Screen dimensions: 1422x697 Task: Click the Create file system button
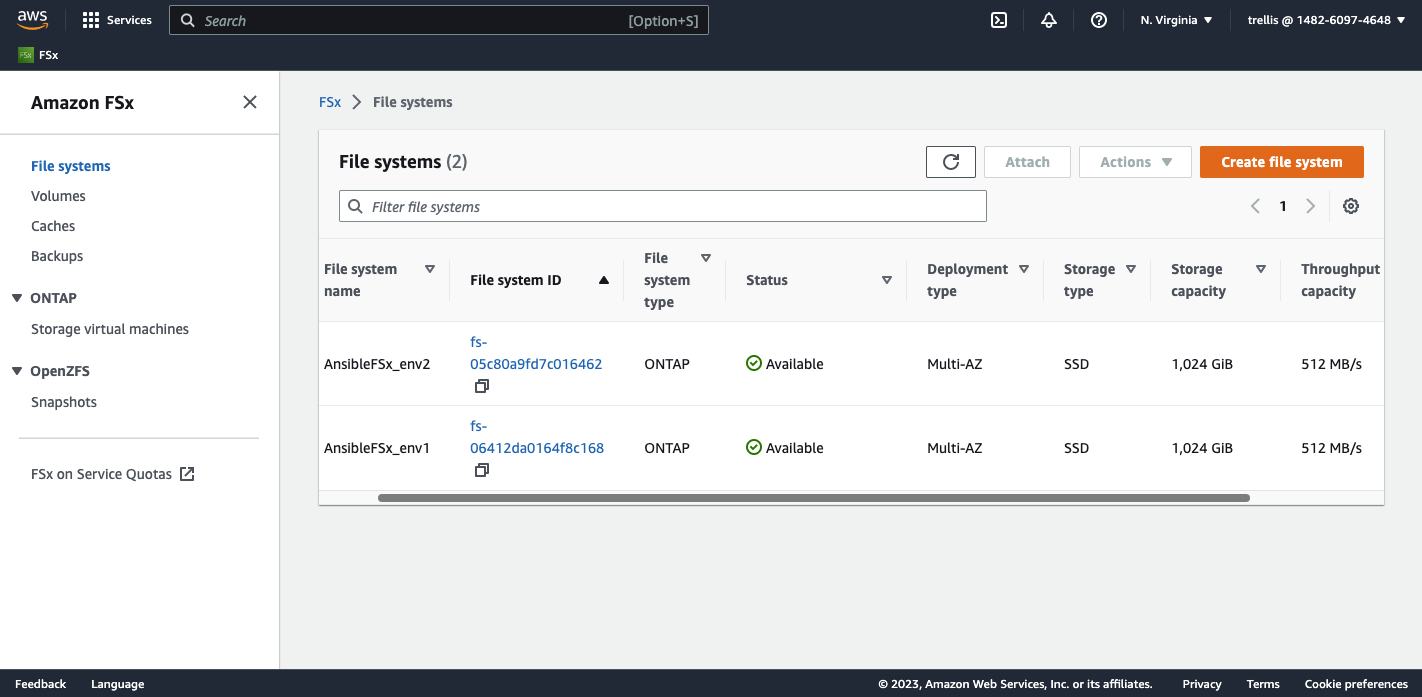1281,162
